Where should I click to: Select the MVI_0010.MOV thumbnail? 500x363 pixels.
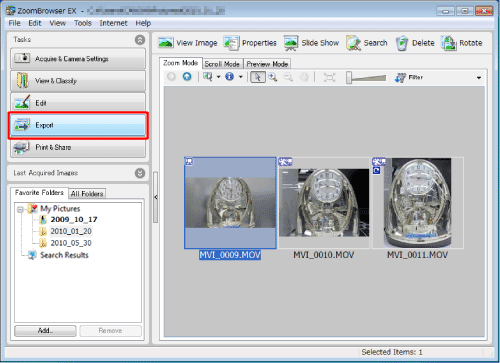click(x=324, y=203)
